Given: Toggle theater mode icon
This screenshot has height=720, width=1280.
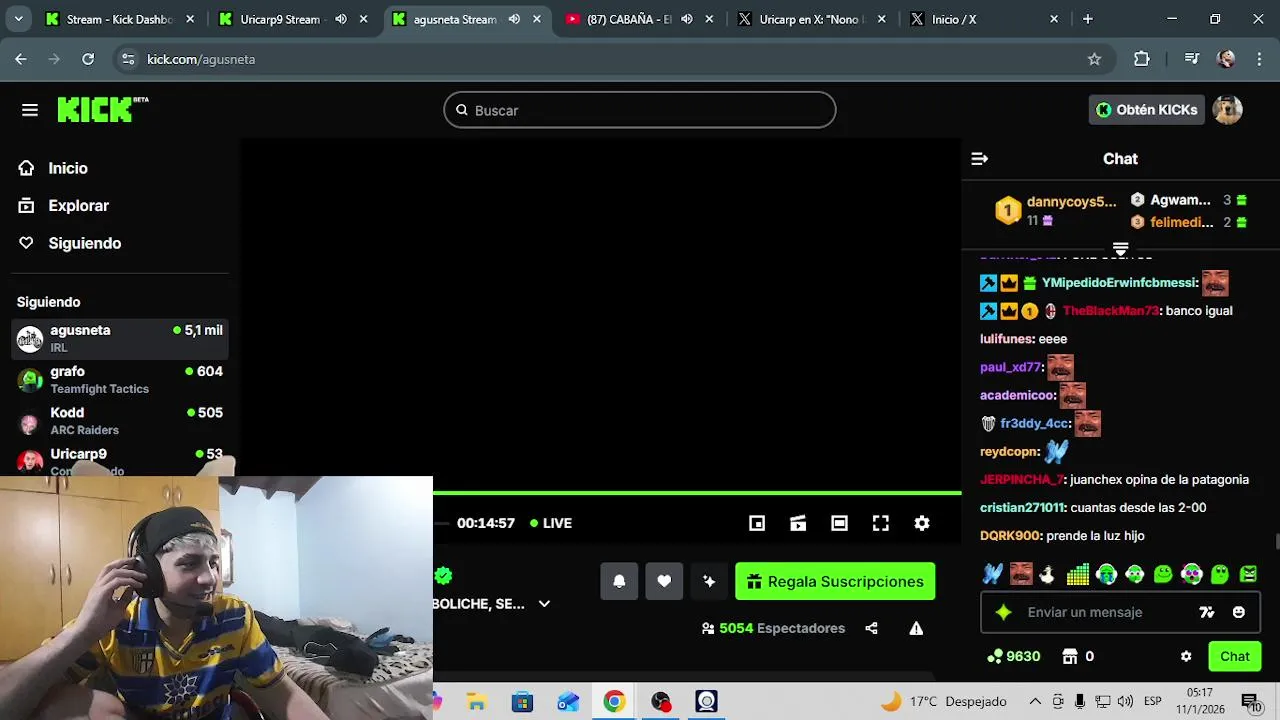Looking at the screenshot, I should (x=839, y=523).
